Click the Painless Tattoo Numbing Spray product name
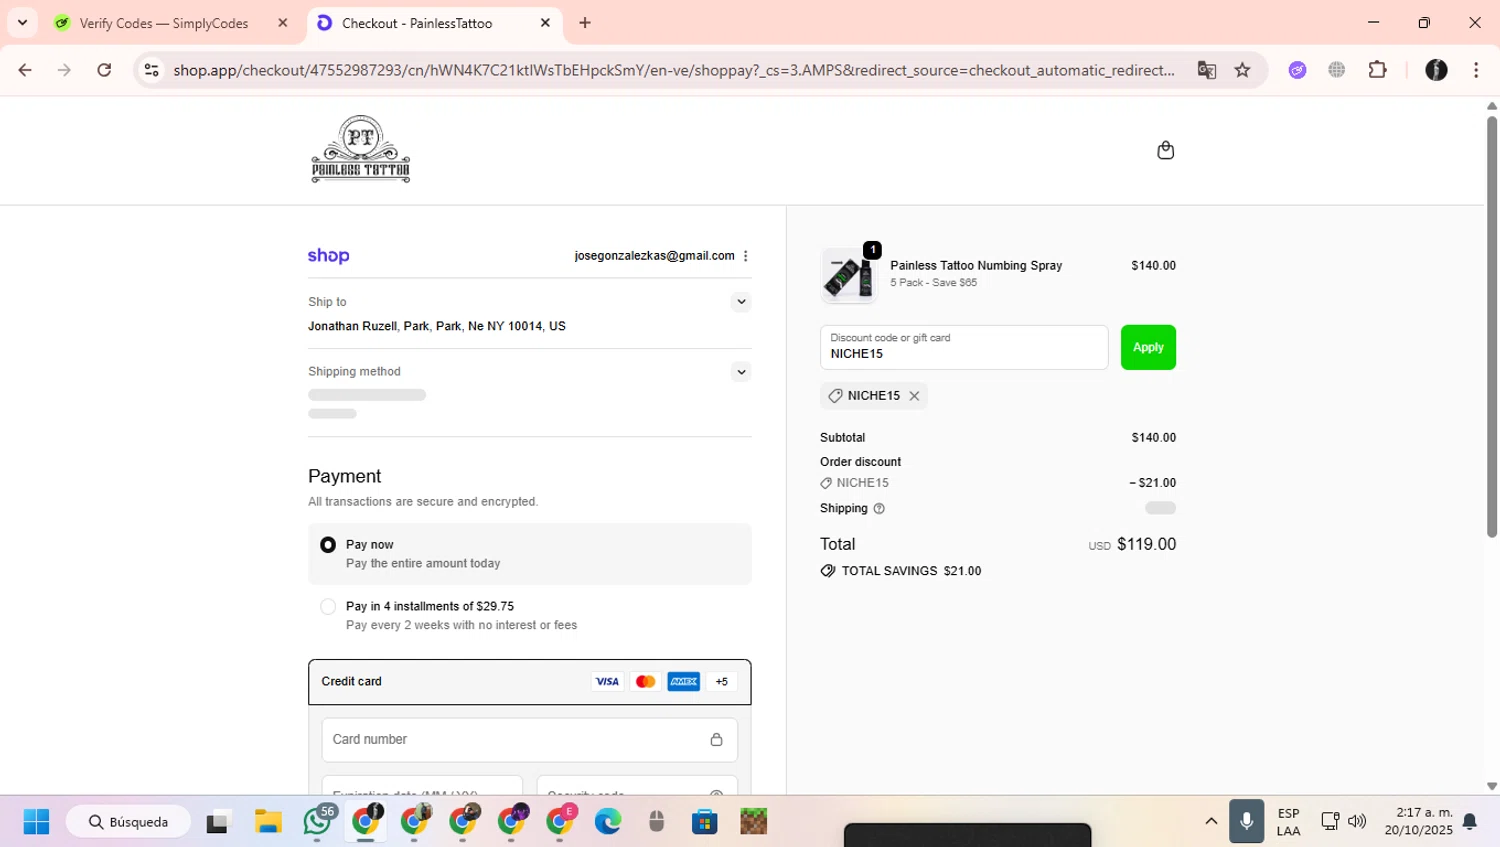The image size is (1500, 847). (976, 266)
